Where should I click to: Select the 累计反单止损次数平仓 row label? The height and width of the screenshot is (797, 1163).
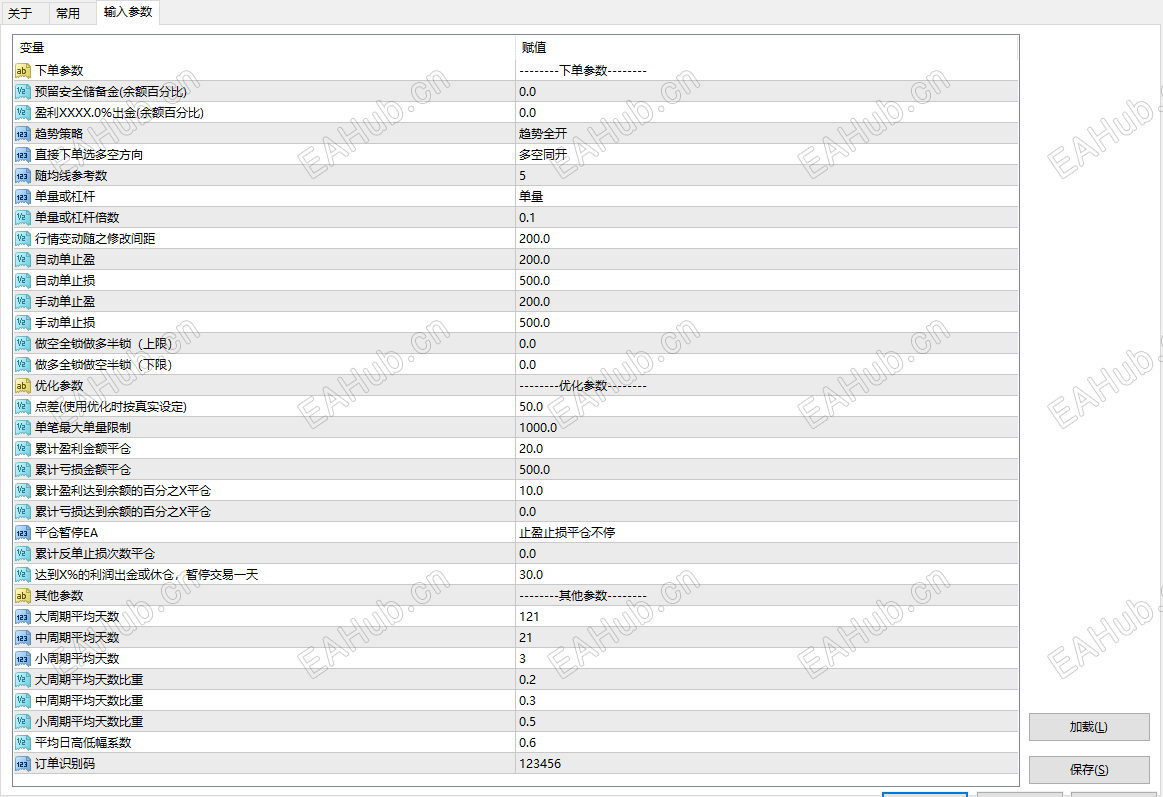point(95,554)
